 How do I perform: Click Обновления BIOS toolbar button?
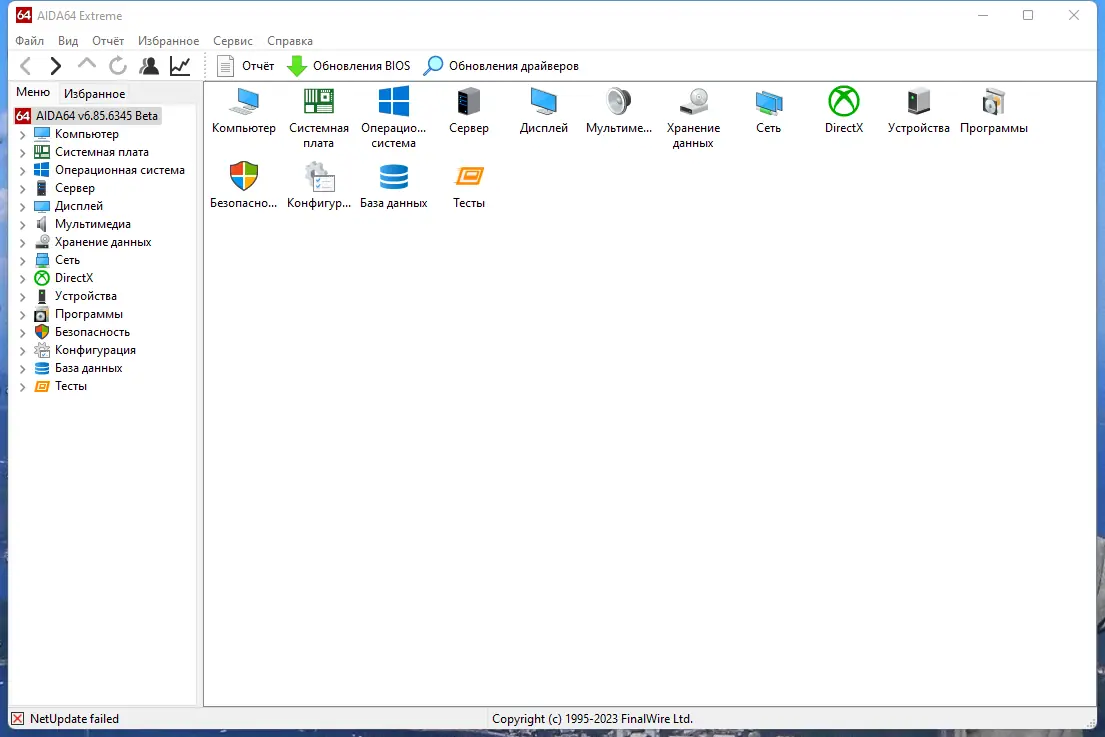(x=349, y=66)
